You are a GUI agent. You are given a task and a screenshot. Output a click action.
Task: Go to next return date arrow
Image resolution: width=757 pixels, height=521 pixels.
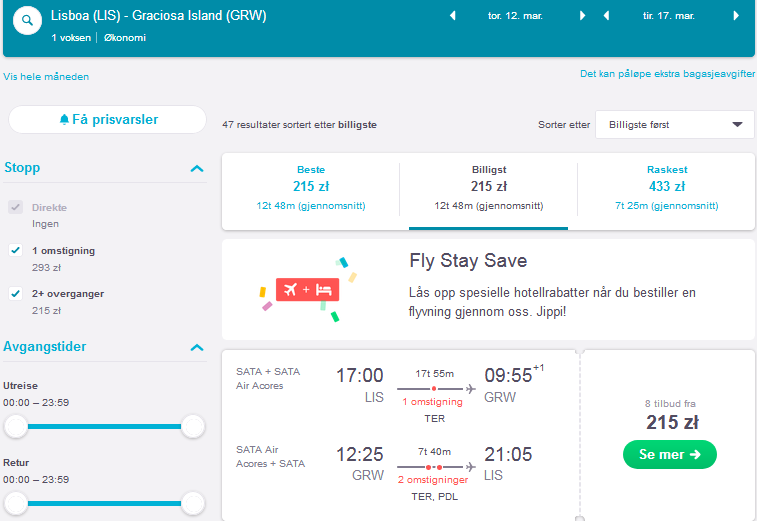[x=736, y=15]
